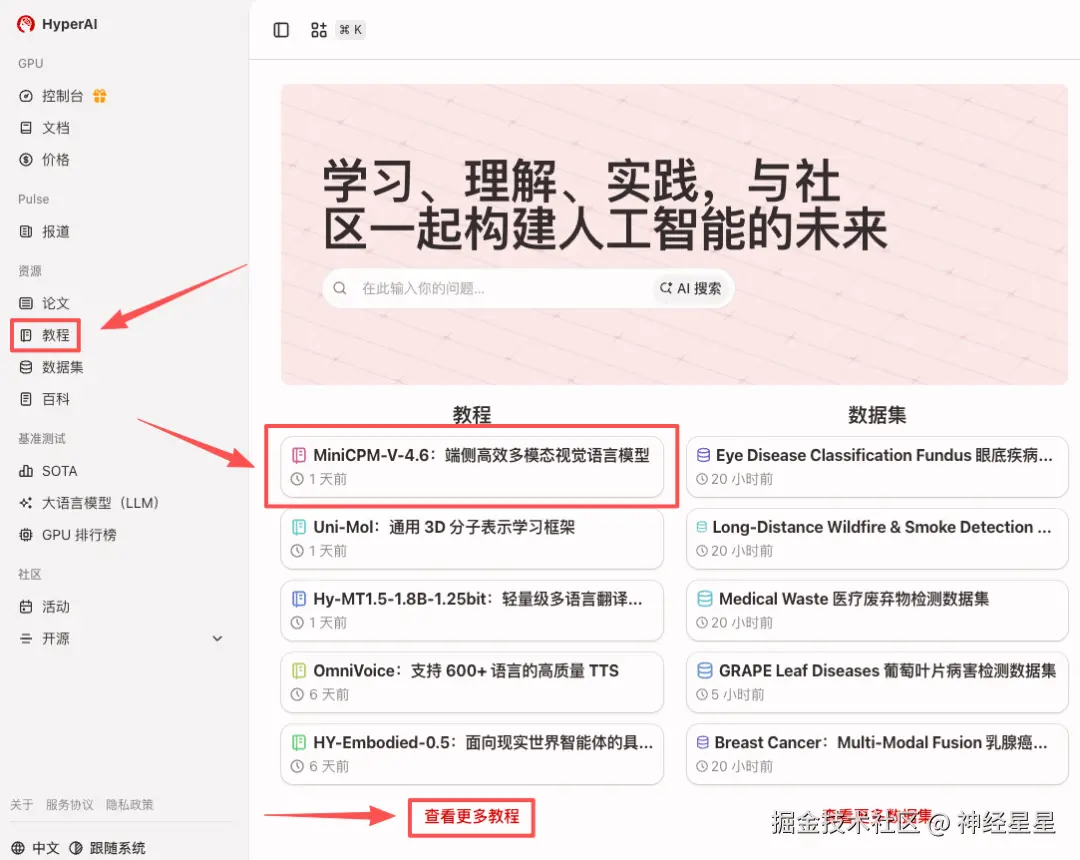
Task: Open 数据集 in the sidebar
Action: pyautogui.click(x=62, y=367)
